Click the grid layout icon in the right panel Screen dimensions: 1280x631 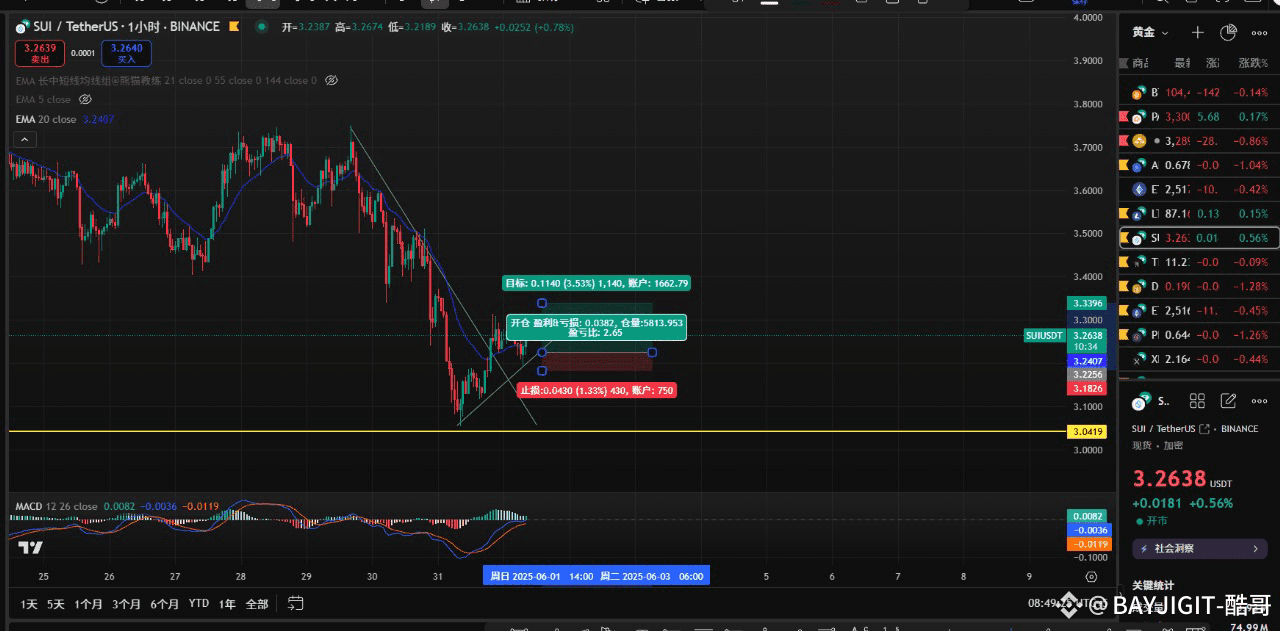pos(1197,400)
